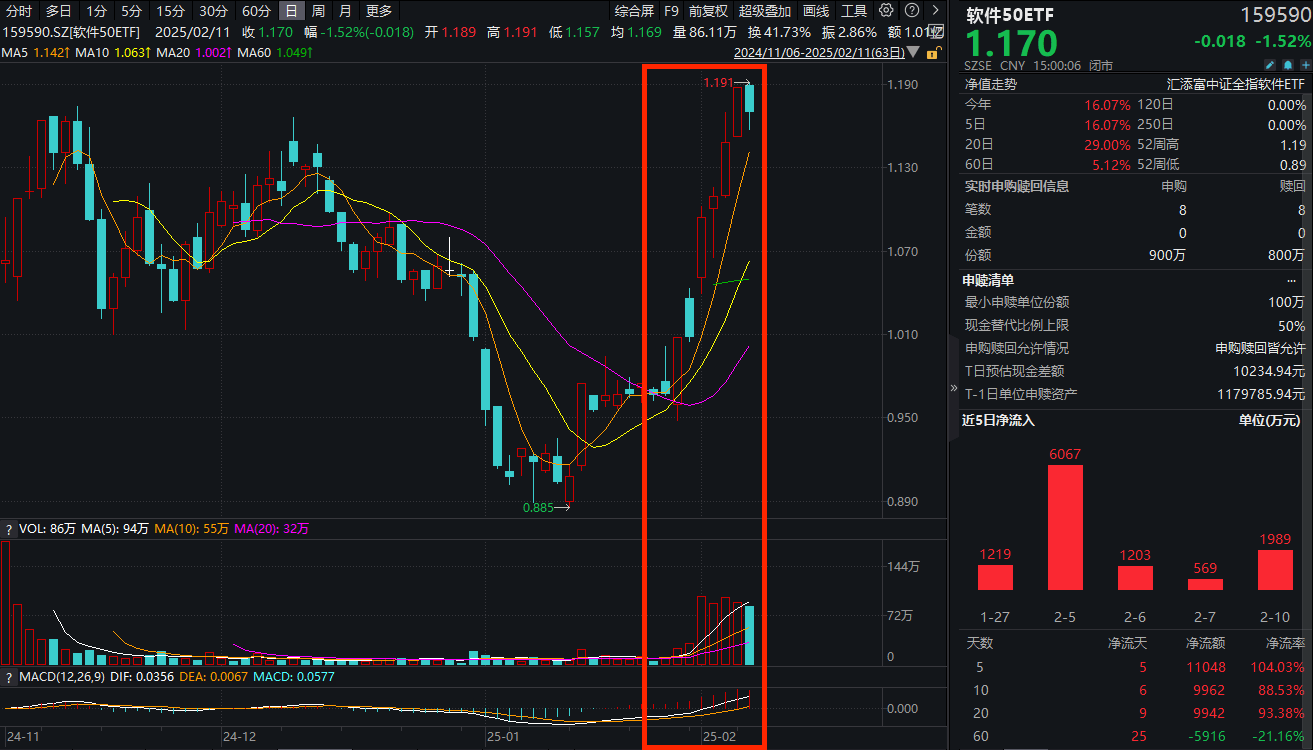
Task: Click the 软件50ETF title in right panel
Action: coord(1009,15)
